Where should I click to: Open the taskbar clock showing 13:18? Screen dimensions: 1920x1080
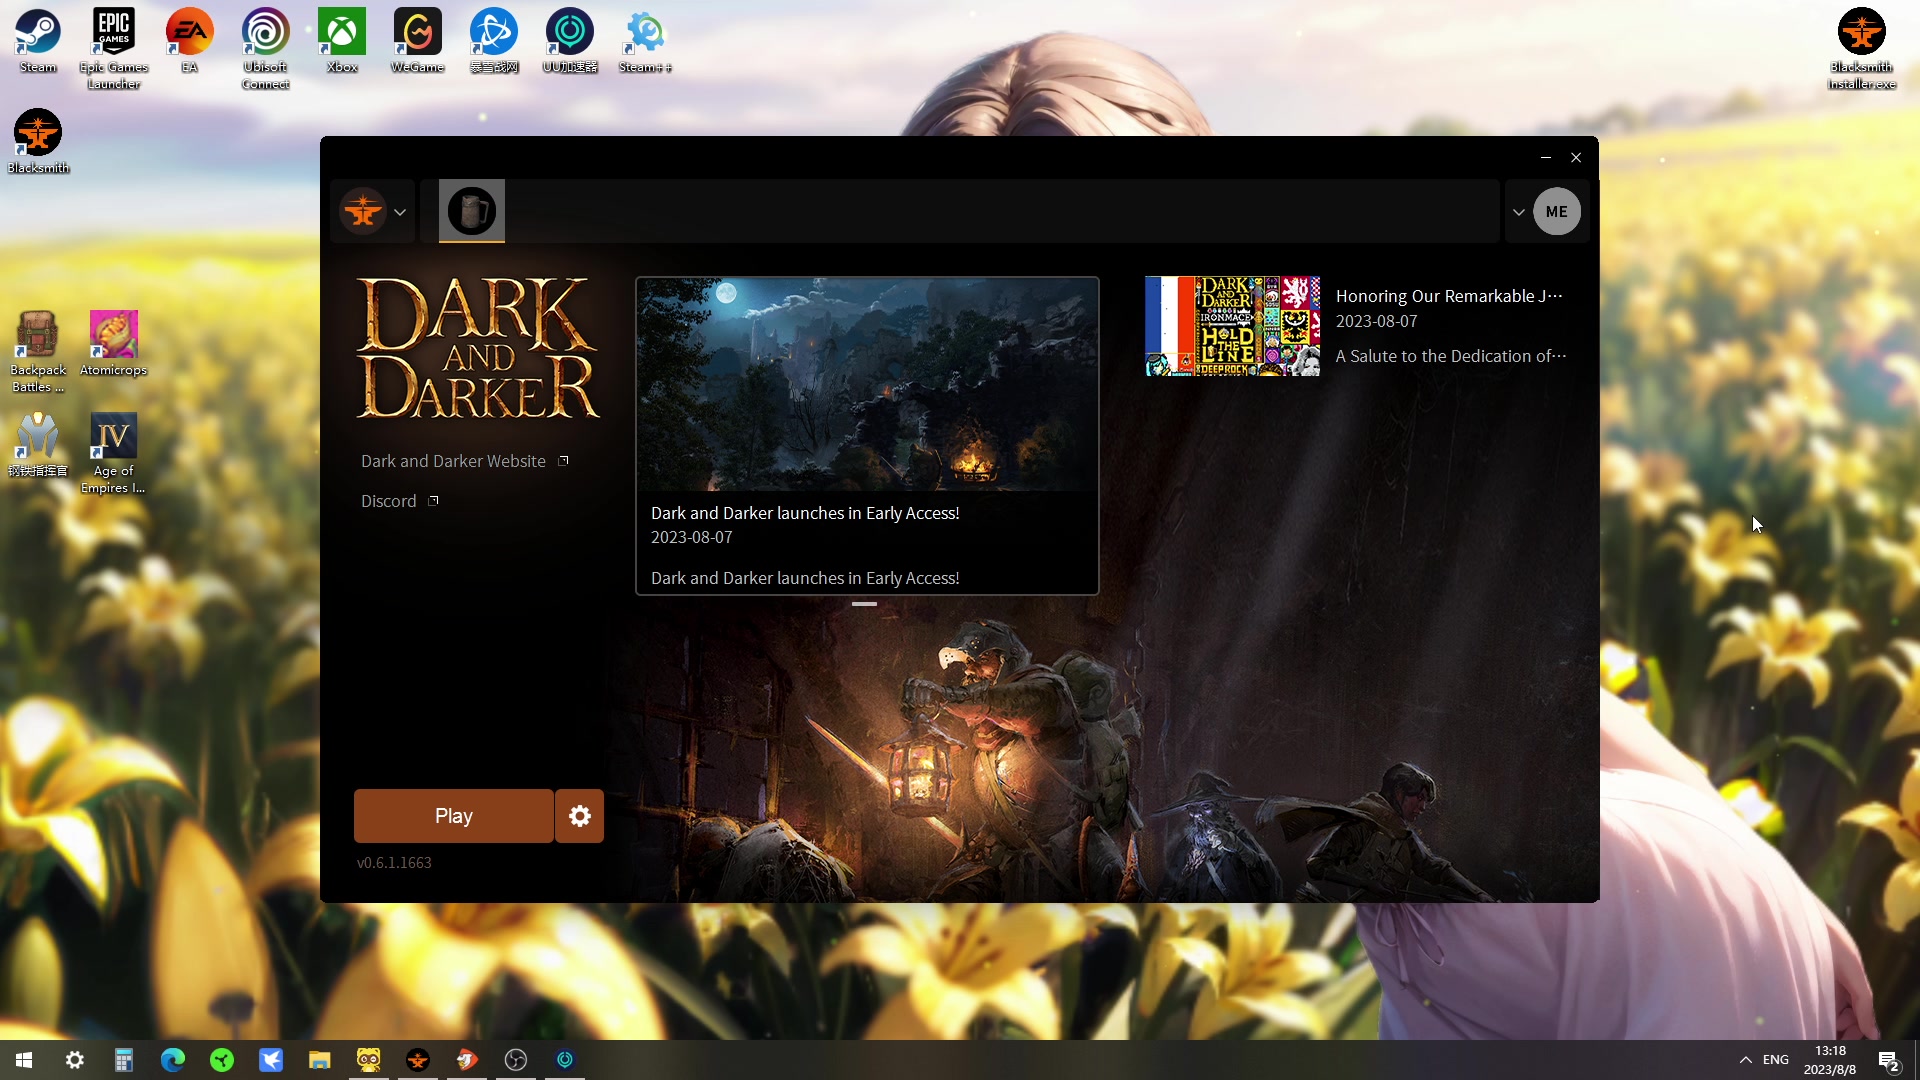[1830, 1060]
